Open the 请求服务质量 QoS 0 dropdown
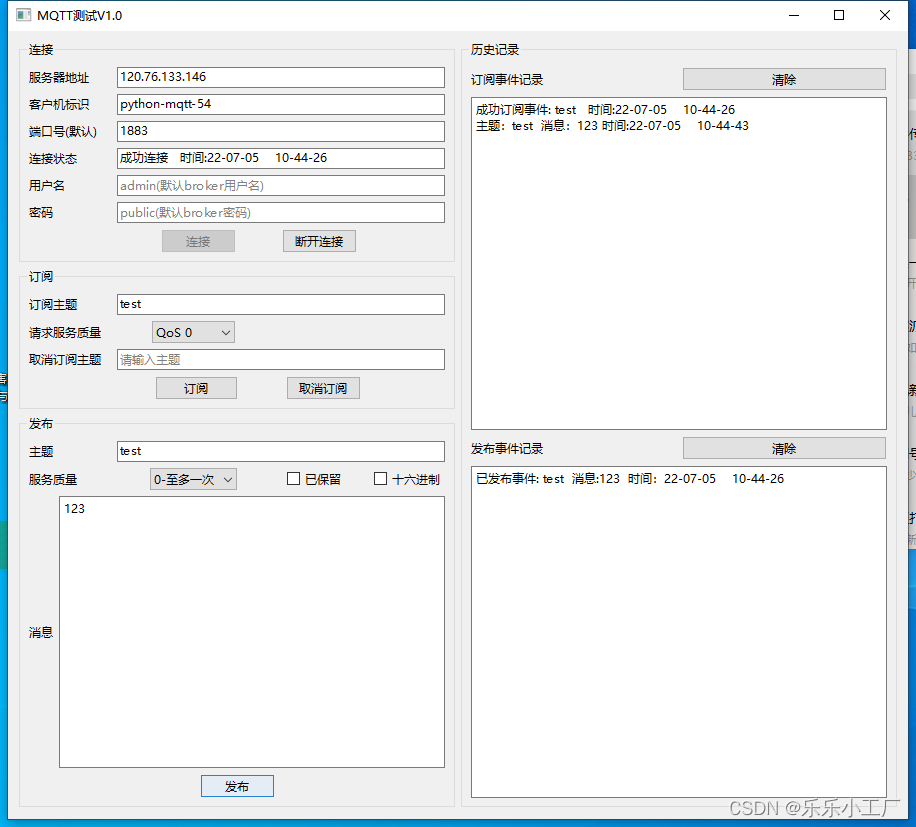The height and width of the screenshot is (827, 916). coord(193,332)
